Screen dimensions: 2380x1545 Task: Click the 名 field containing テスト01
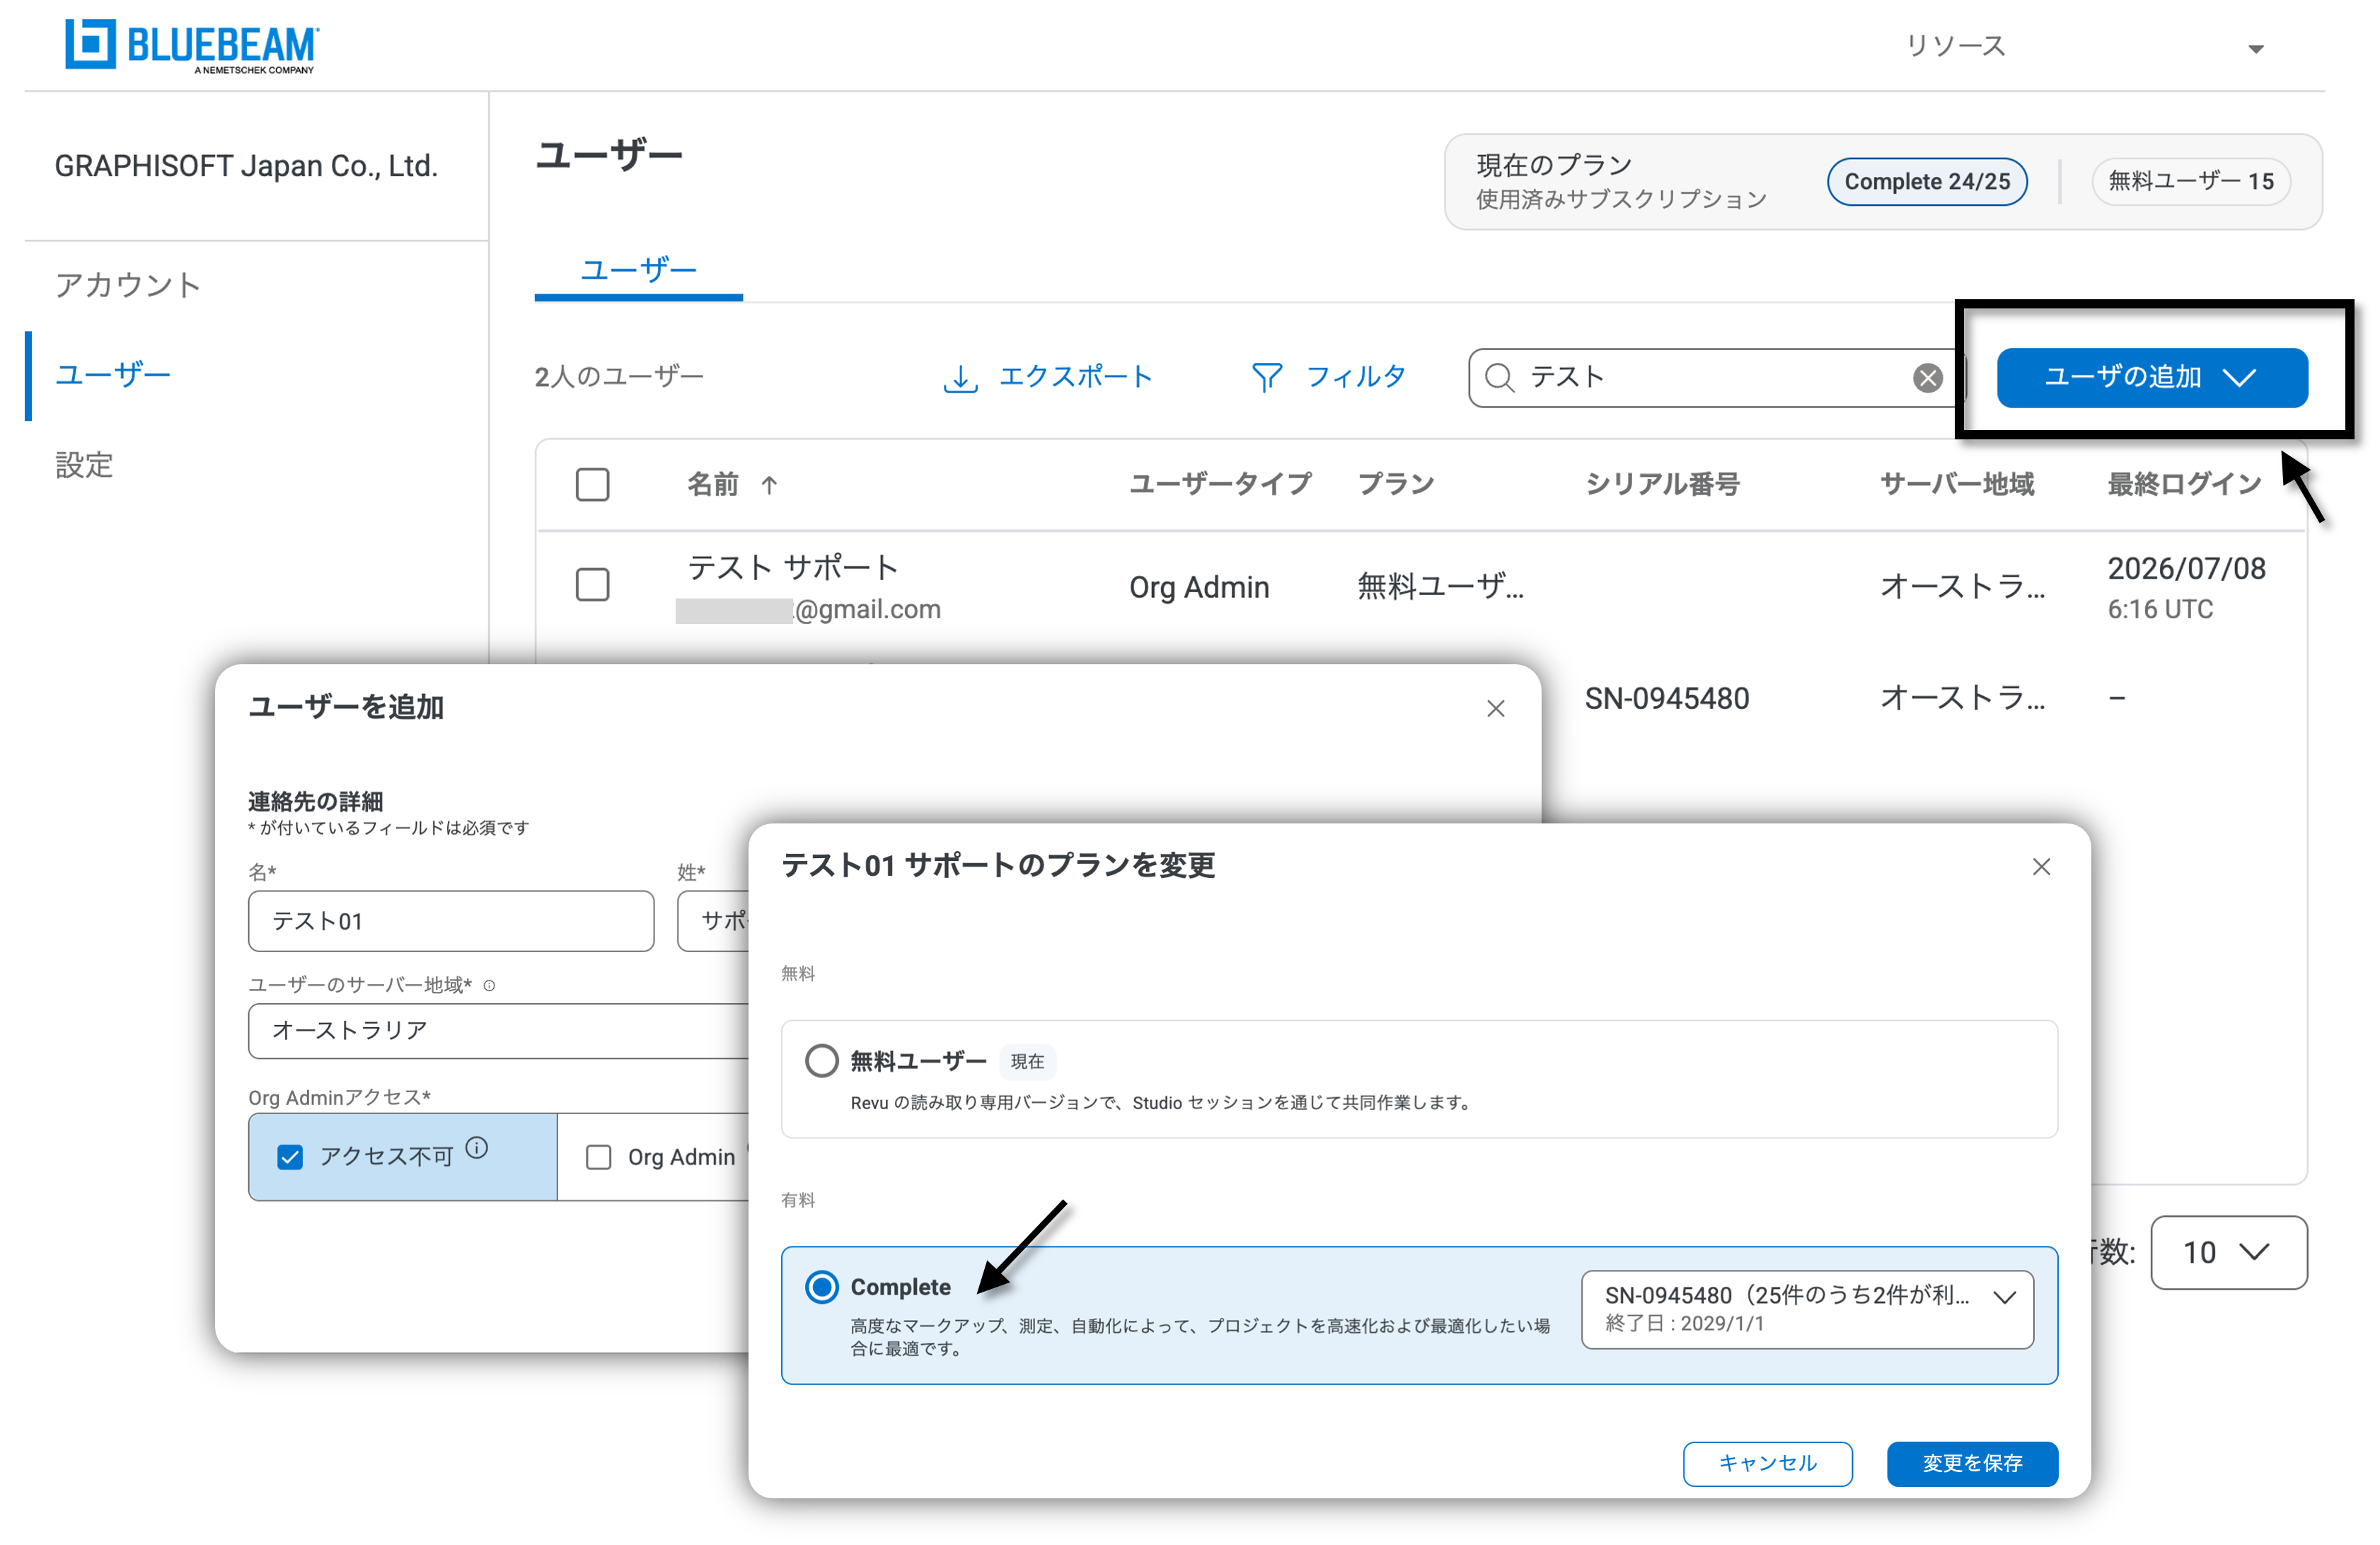[451, 921]
